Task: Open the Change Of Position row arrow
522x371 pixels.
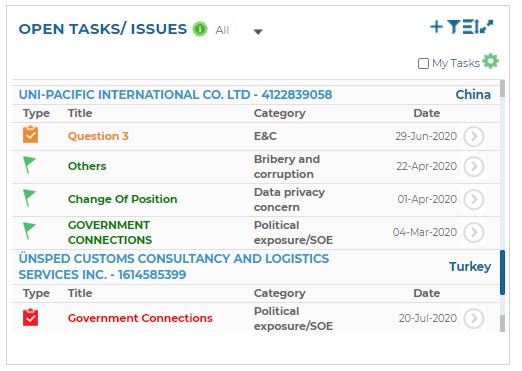Action: coord(474,199)
